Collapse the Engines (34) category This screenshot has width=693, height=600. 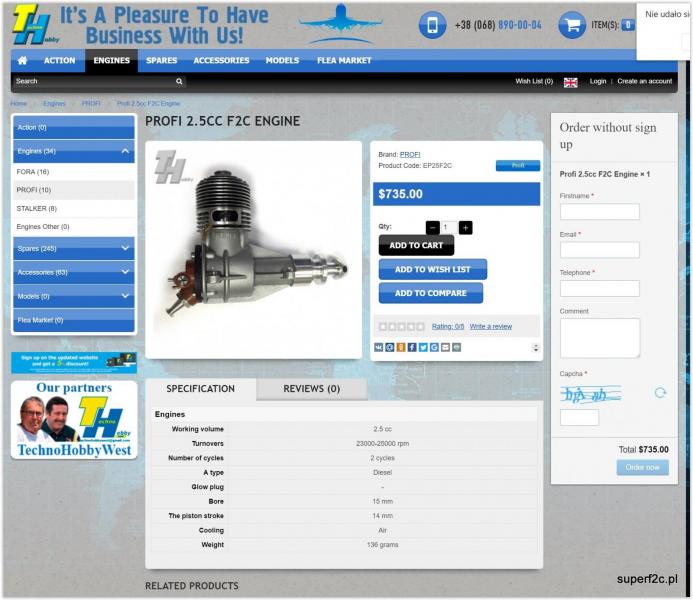coord(125,151)
